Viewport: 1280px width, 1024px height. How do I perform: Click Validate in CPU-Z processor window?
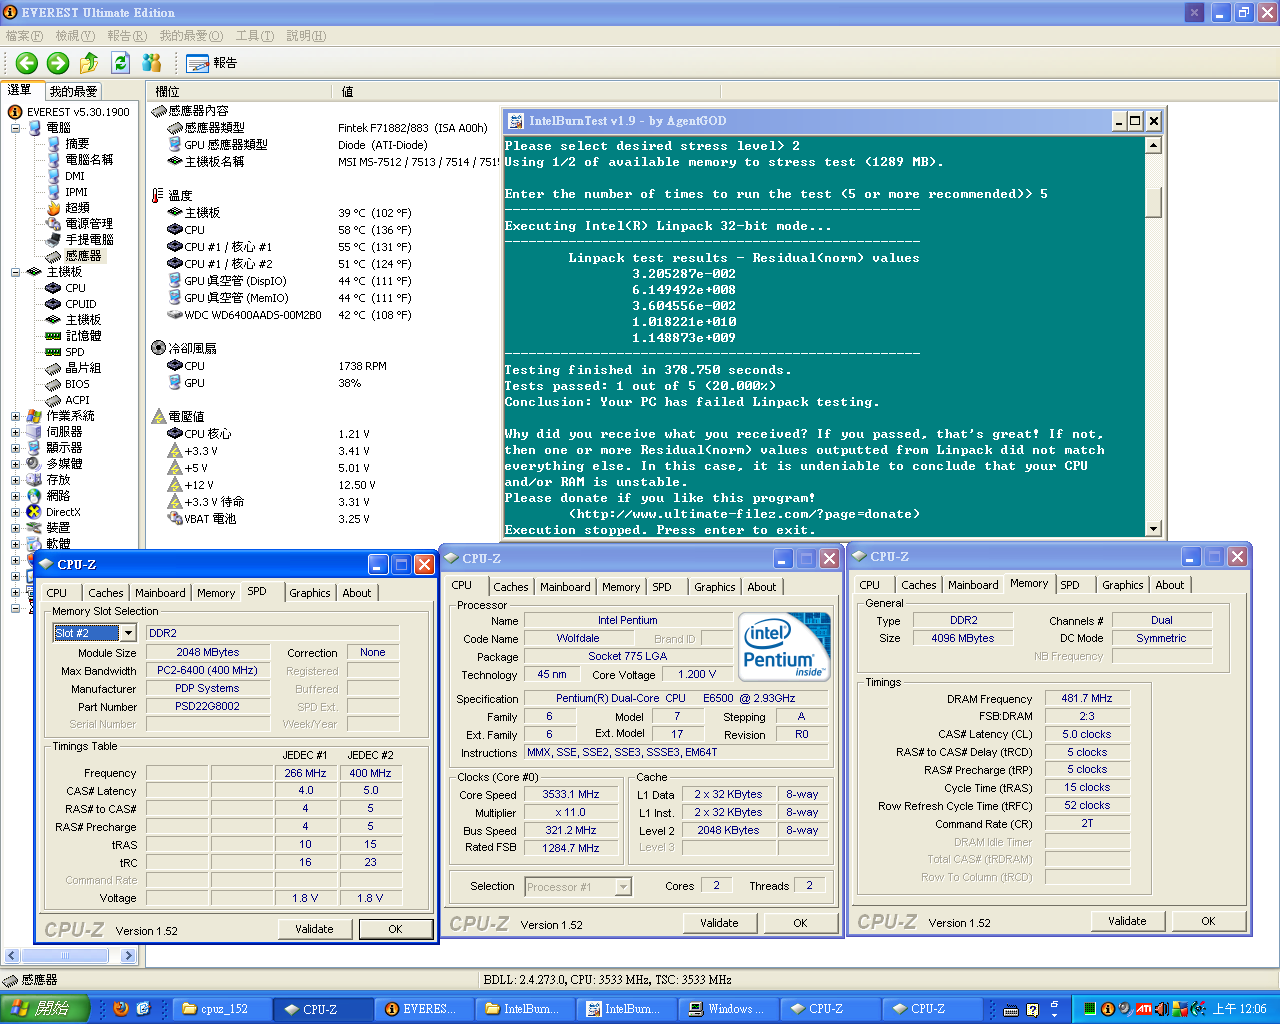719,923
